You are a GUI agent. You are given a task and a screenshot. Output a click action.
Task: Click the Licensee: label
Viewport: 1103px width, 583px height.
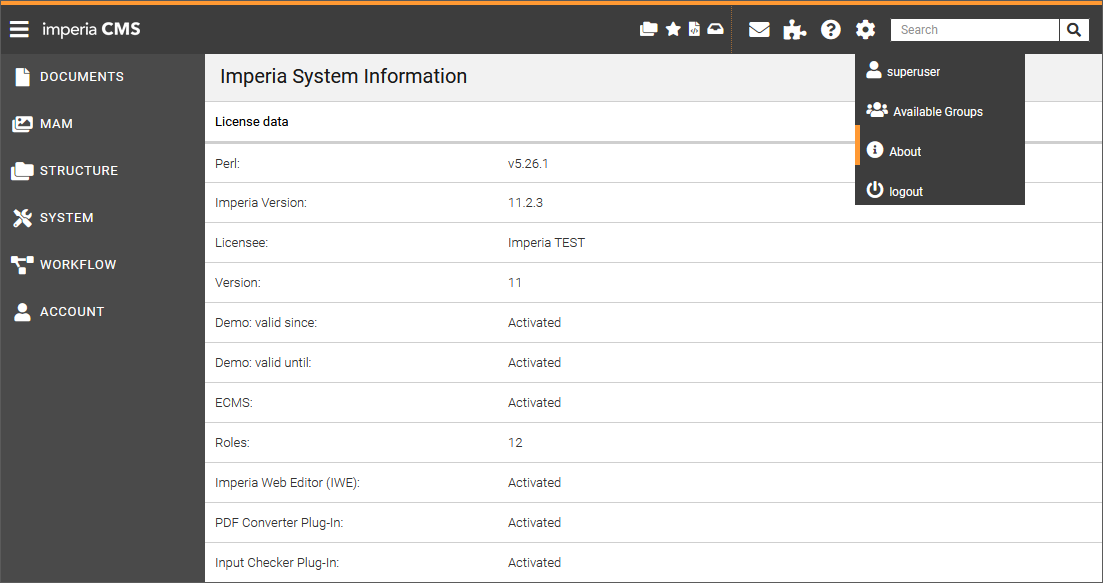(x=241, y=243)
